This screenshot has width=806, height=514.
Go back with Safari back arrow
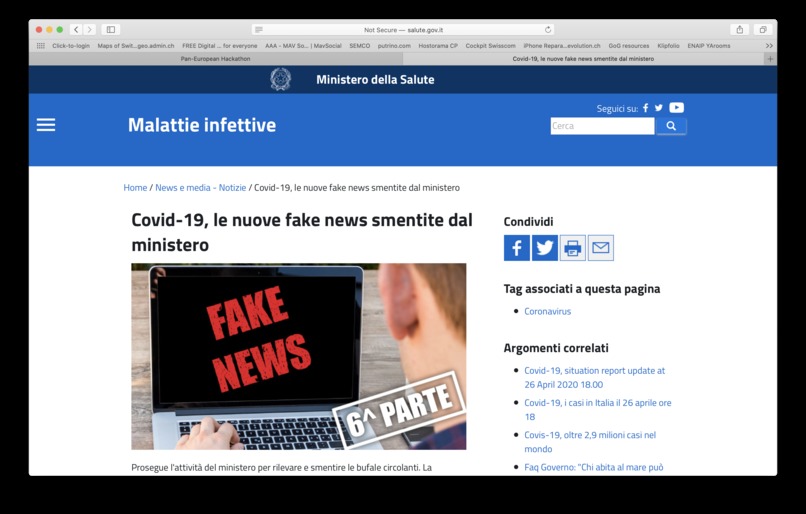76,30
